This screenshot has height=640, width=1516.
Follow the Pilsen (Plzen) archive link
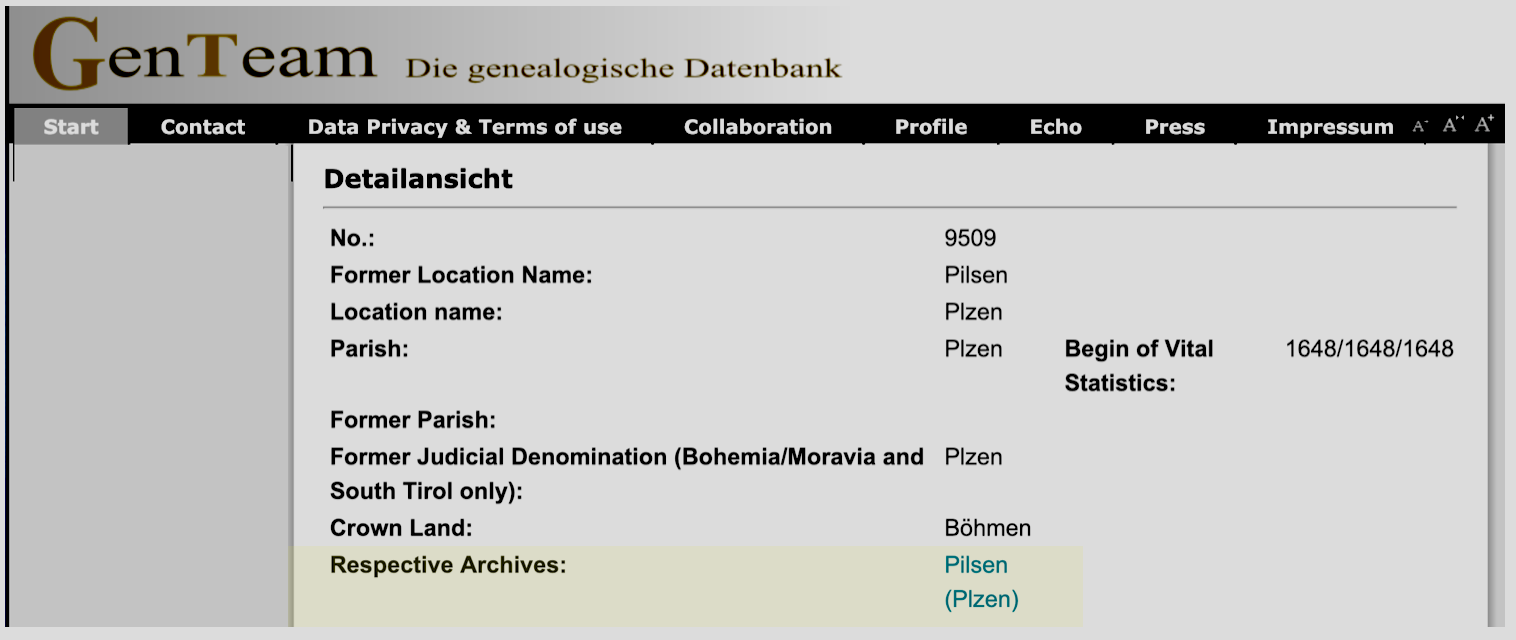(981, 582)
